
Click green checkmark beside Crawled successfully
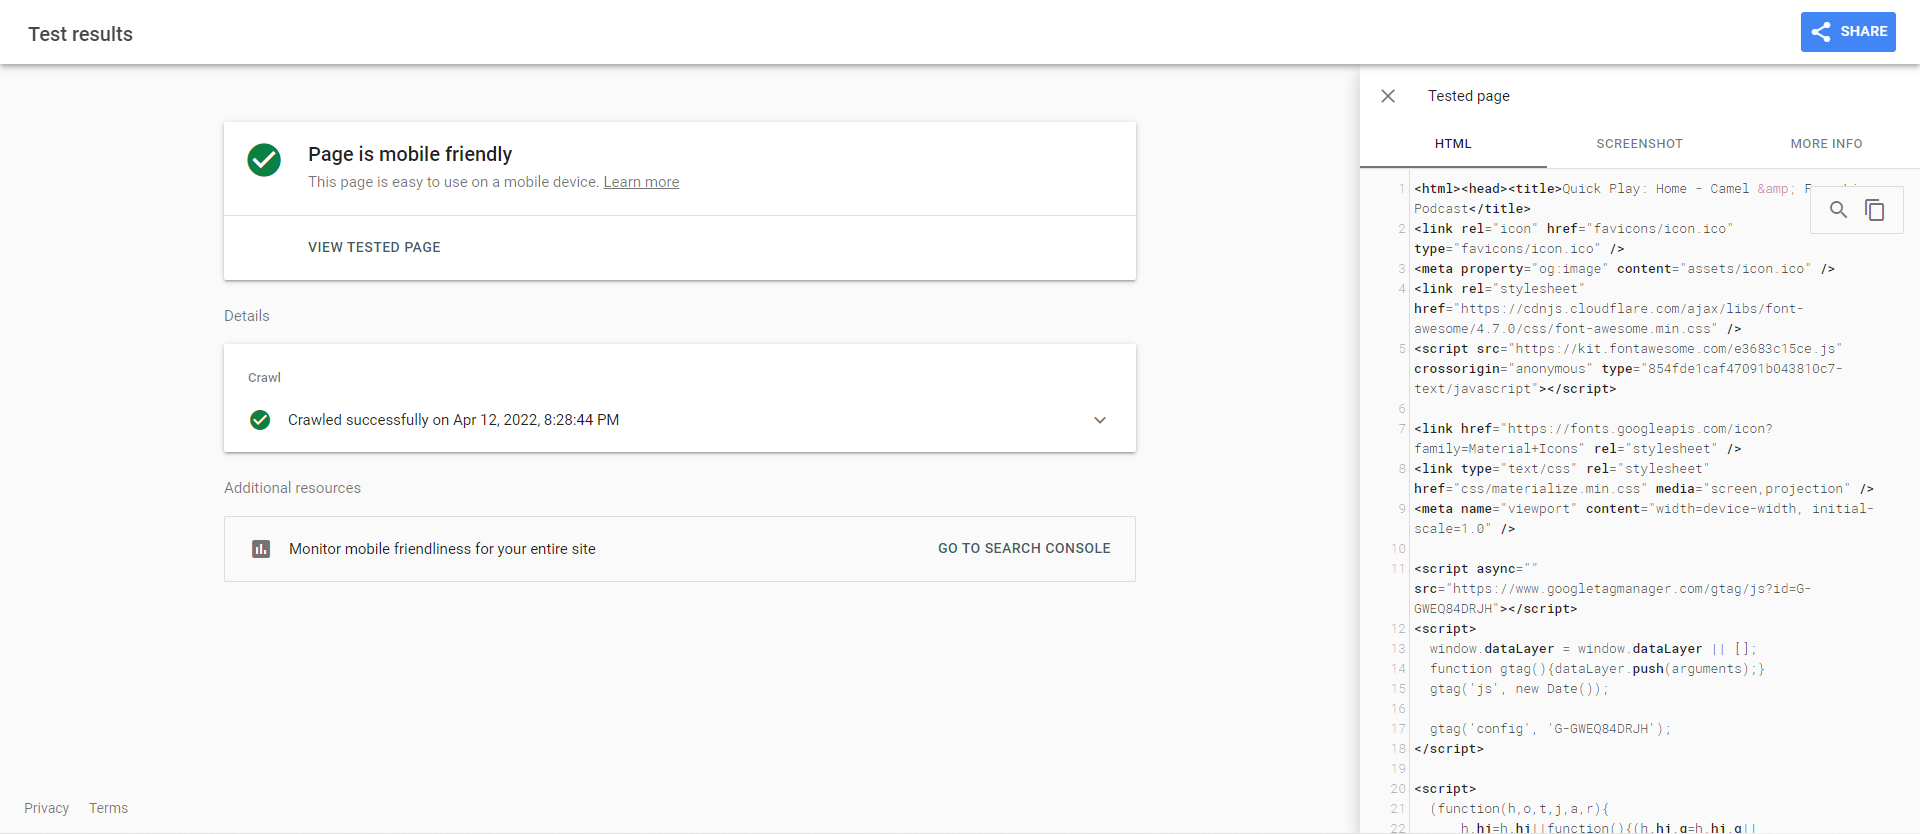pos(260,420)
